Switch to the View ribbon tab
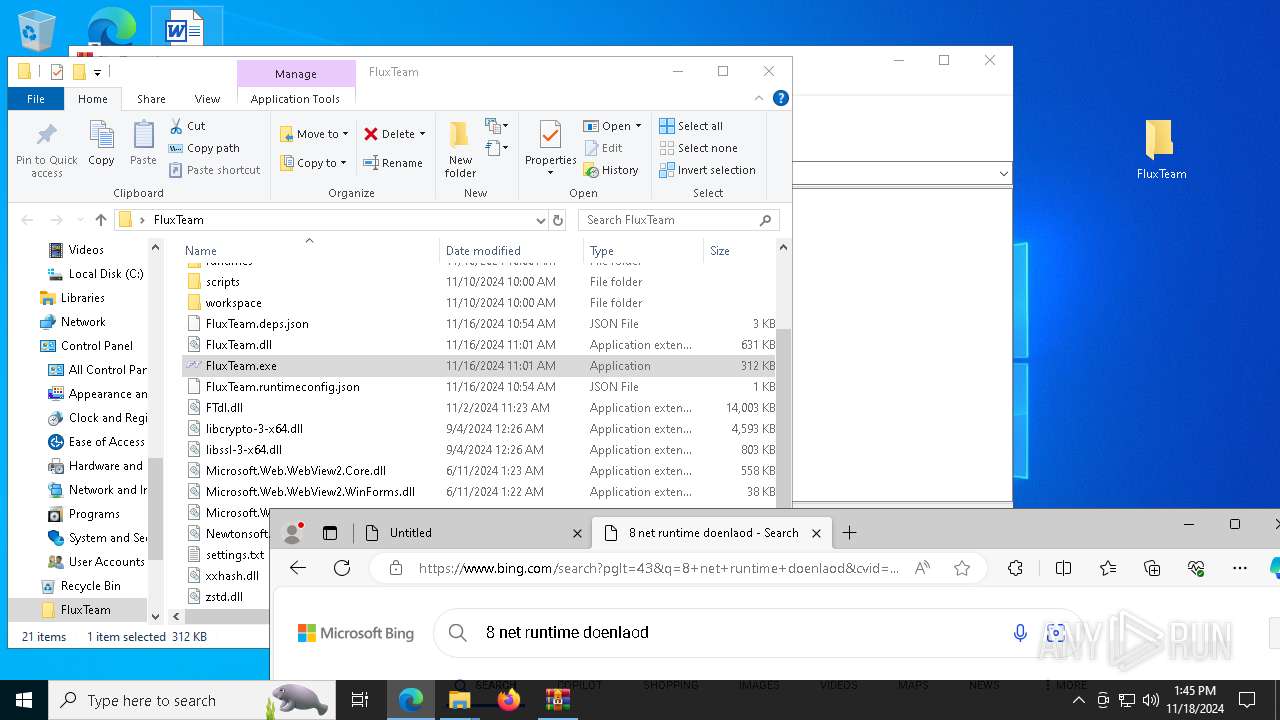The width and height of the screenshot is (1280, 720). point(207,99)
